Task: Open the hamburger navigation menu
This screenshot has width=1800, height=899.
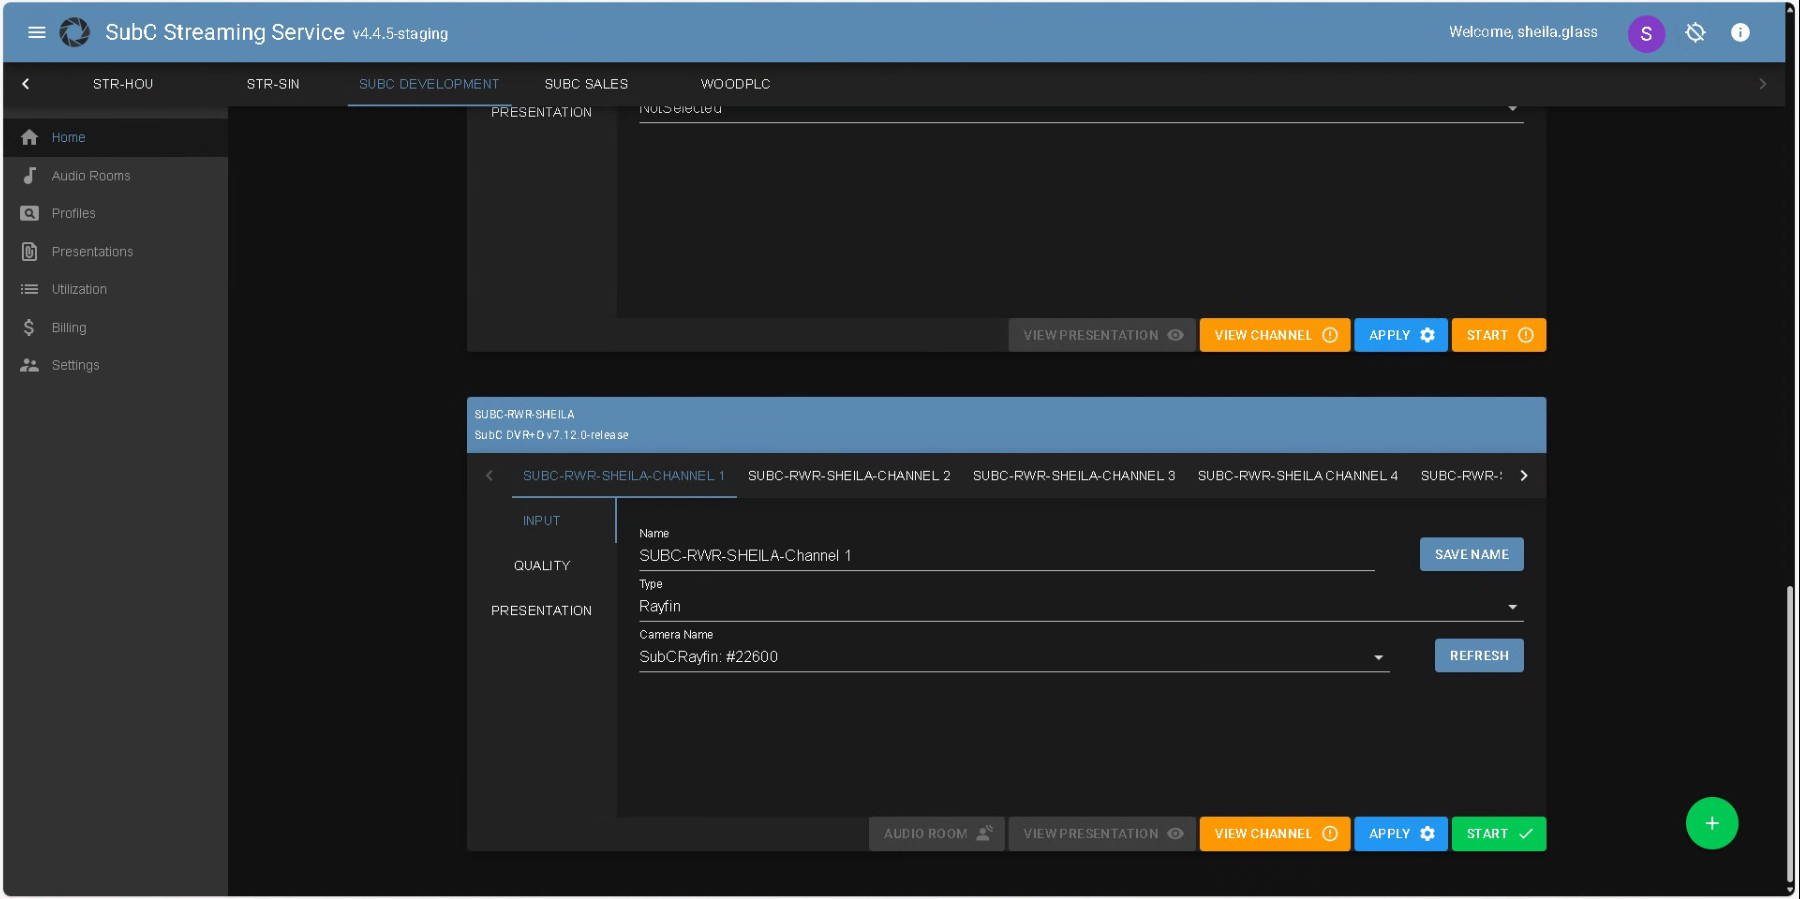Action: [37, 32]
